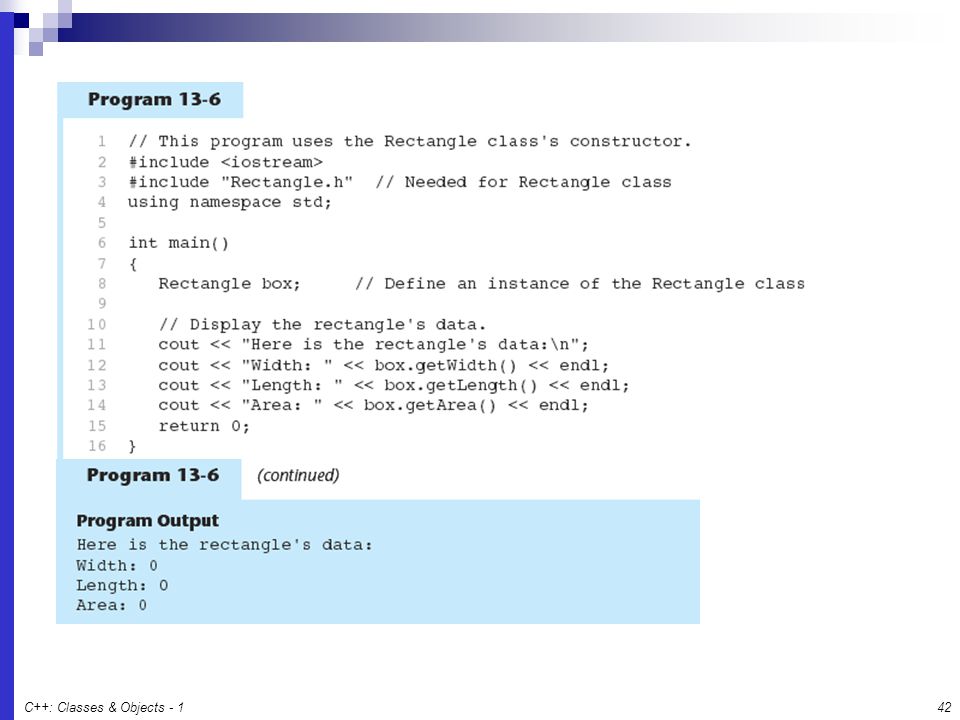Click line number 16

pos(97,446)
